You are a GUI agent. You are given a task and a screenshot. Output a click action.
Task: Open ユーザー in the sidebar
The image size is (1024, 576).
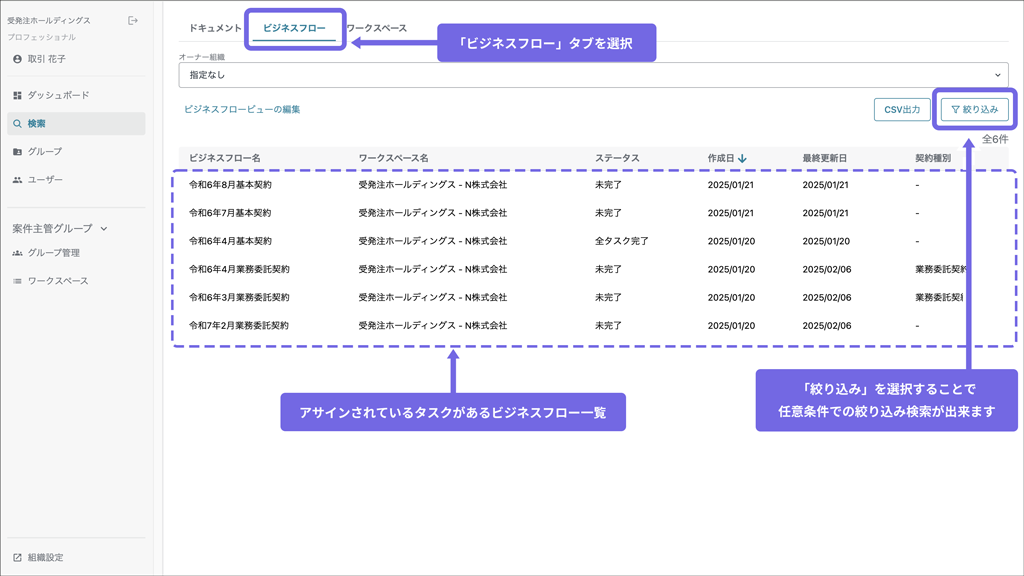tap(76, 180)
